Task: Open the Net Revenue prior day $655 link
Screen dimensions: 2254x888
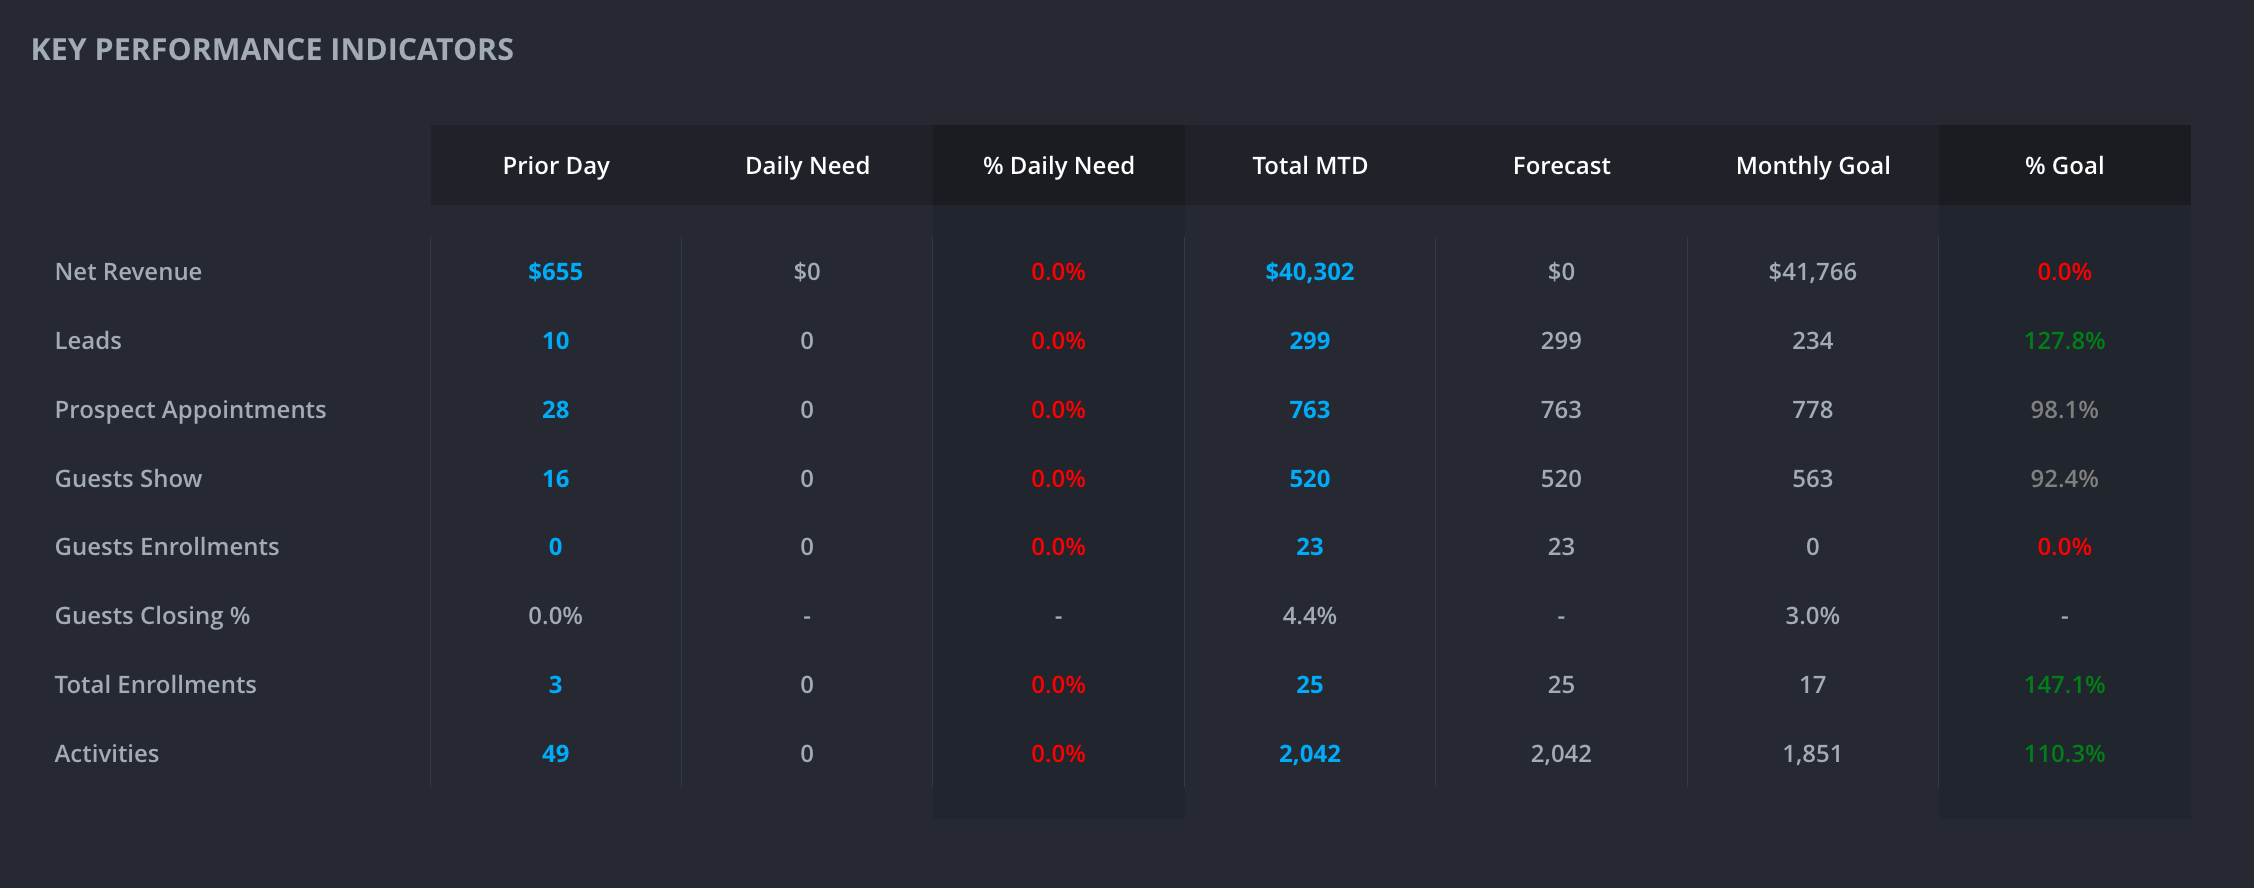Action: pyautogui.click(x=555, y=272)
